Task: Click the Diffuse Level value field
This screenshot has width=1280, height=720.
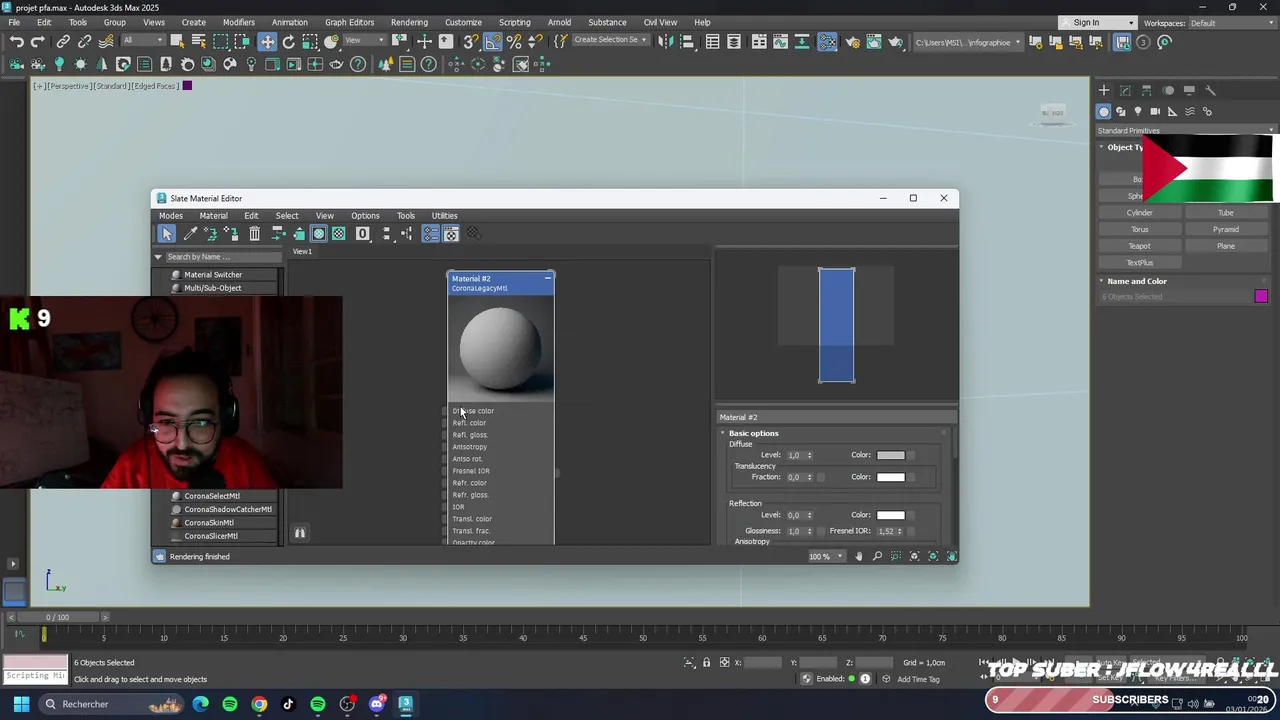Action: coord(795,456)
